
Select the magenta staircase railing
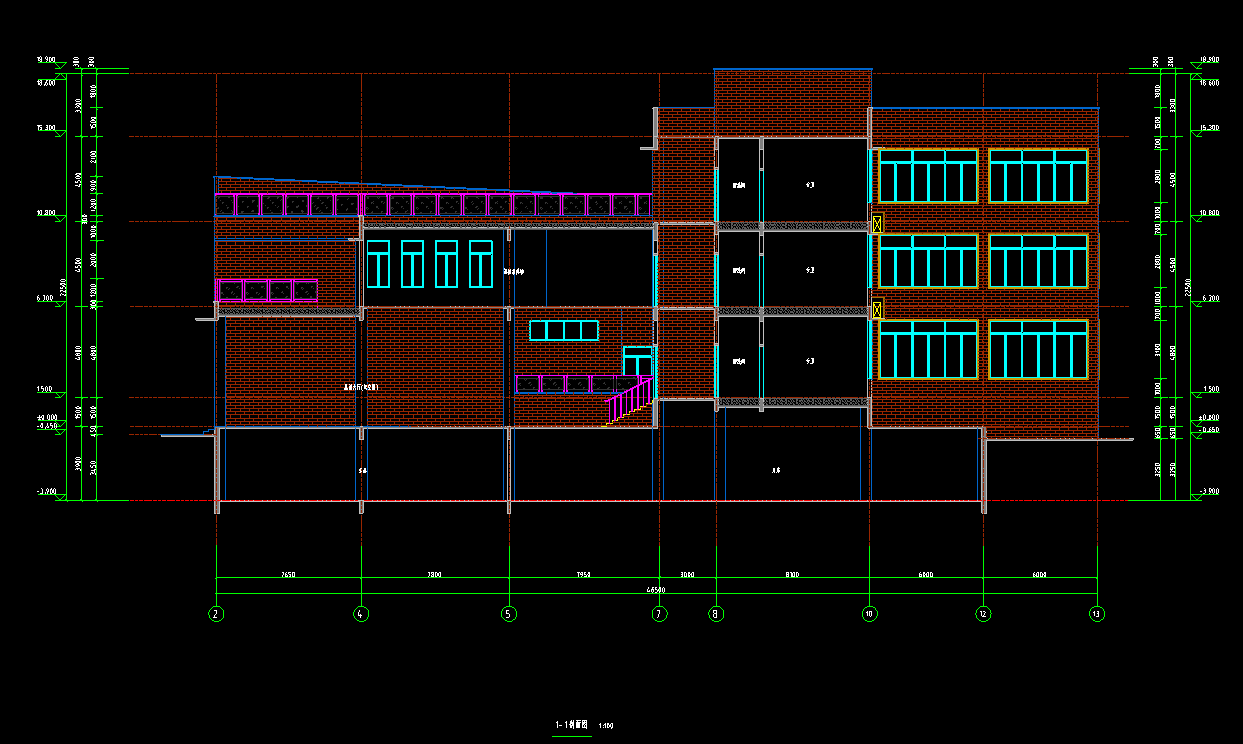point(630,400)
